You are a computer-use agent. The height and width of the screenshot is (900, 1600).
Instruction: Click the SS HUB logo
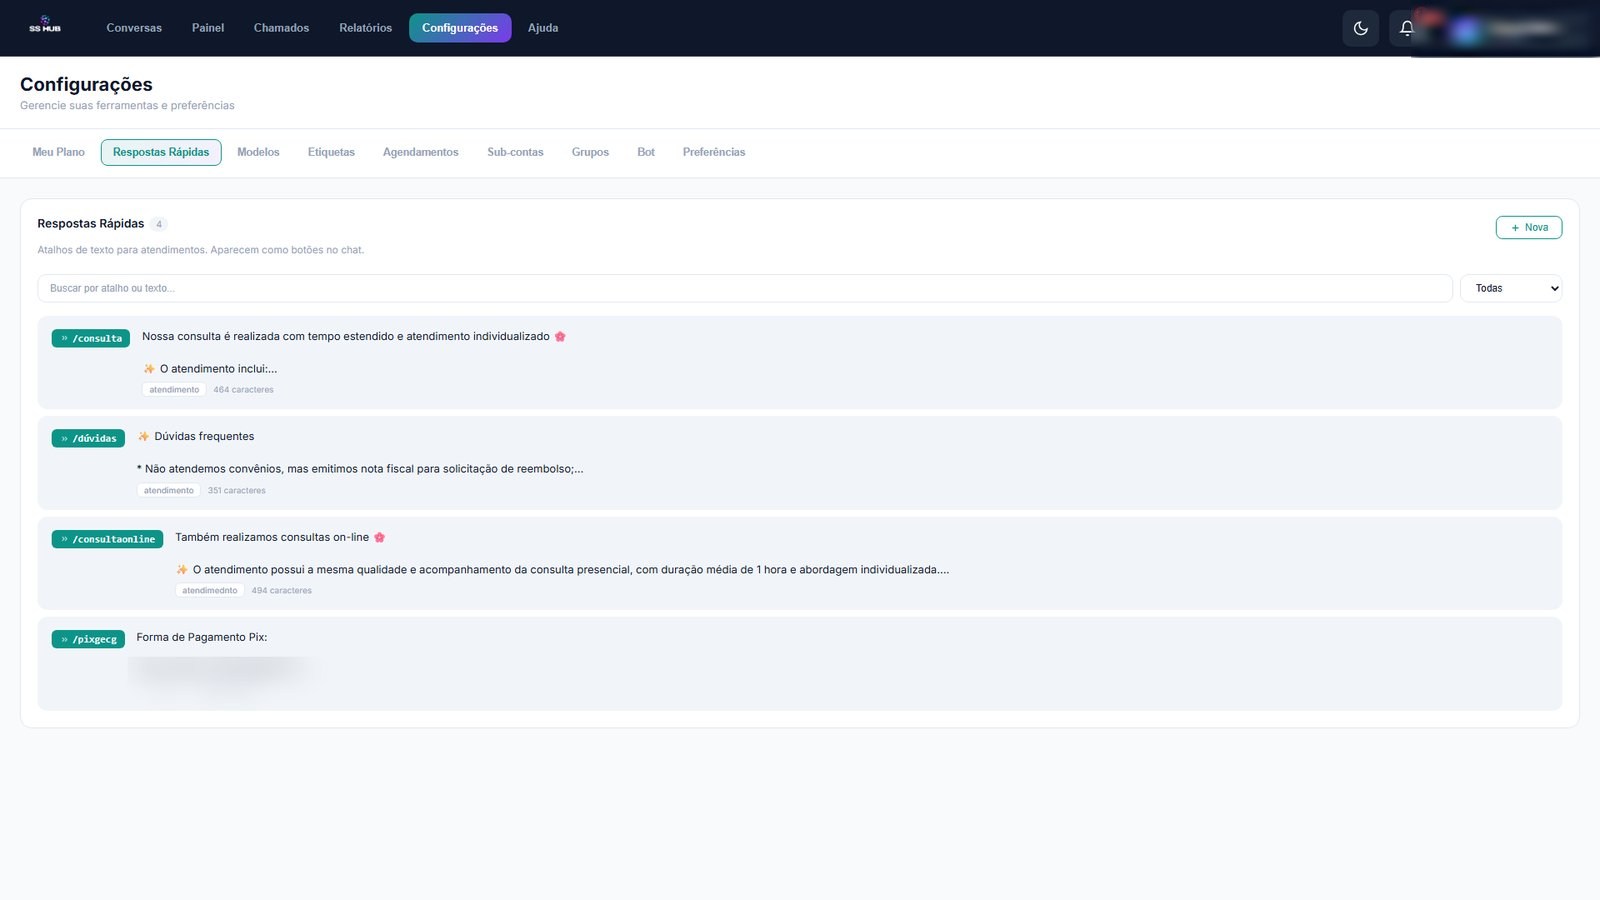(45, 26)
